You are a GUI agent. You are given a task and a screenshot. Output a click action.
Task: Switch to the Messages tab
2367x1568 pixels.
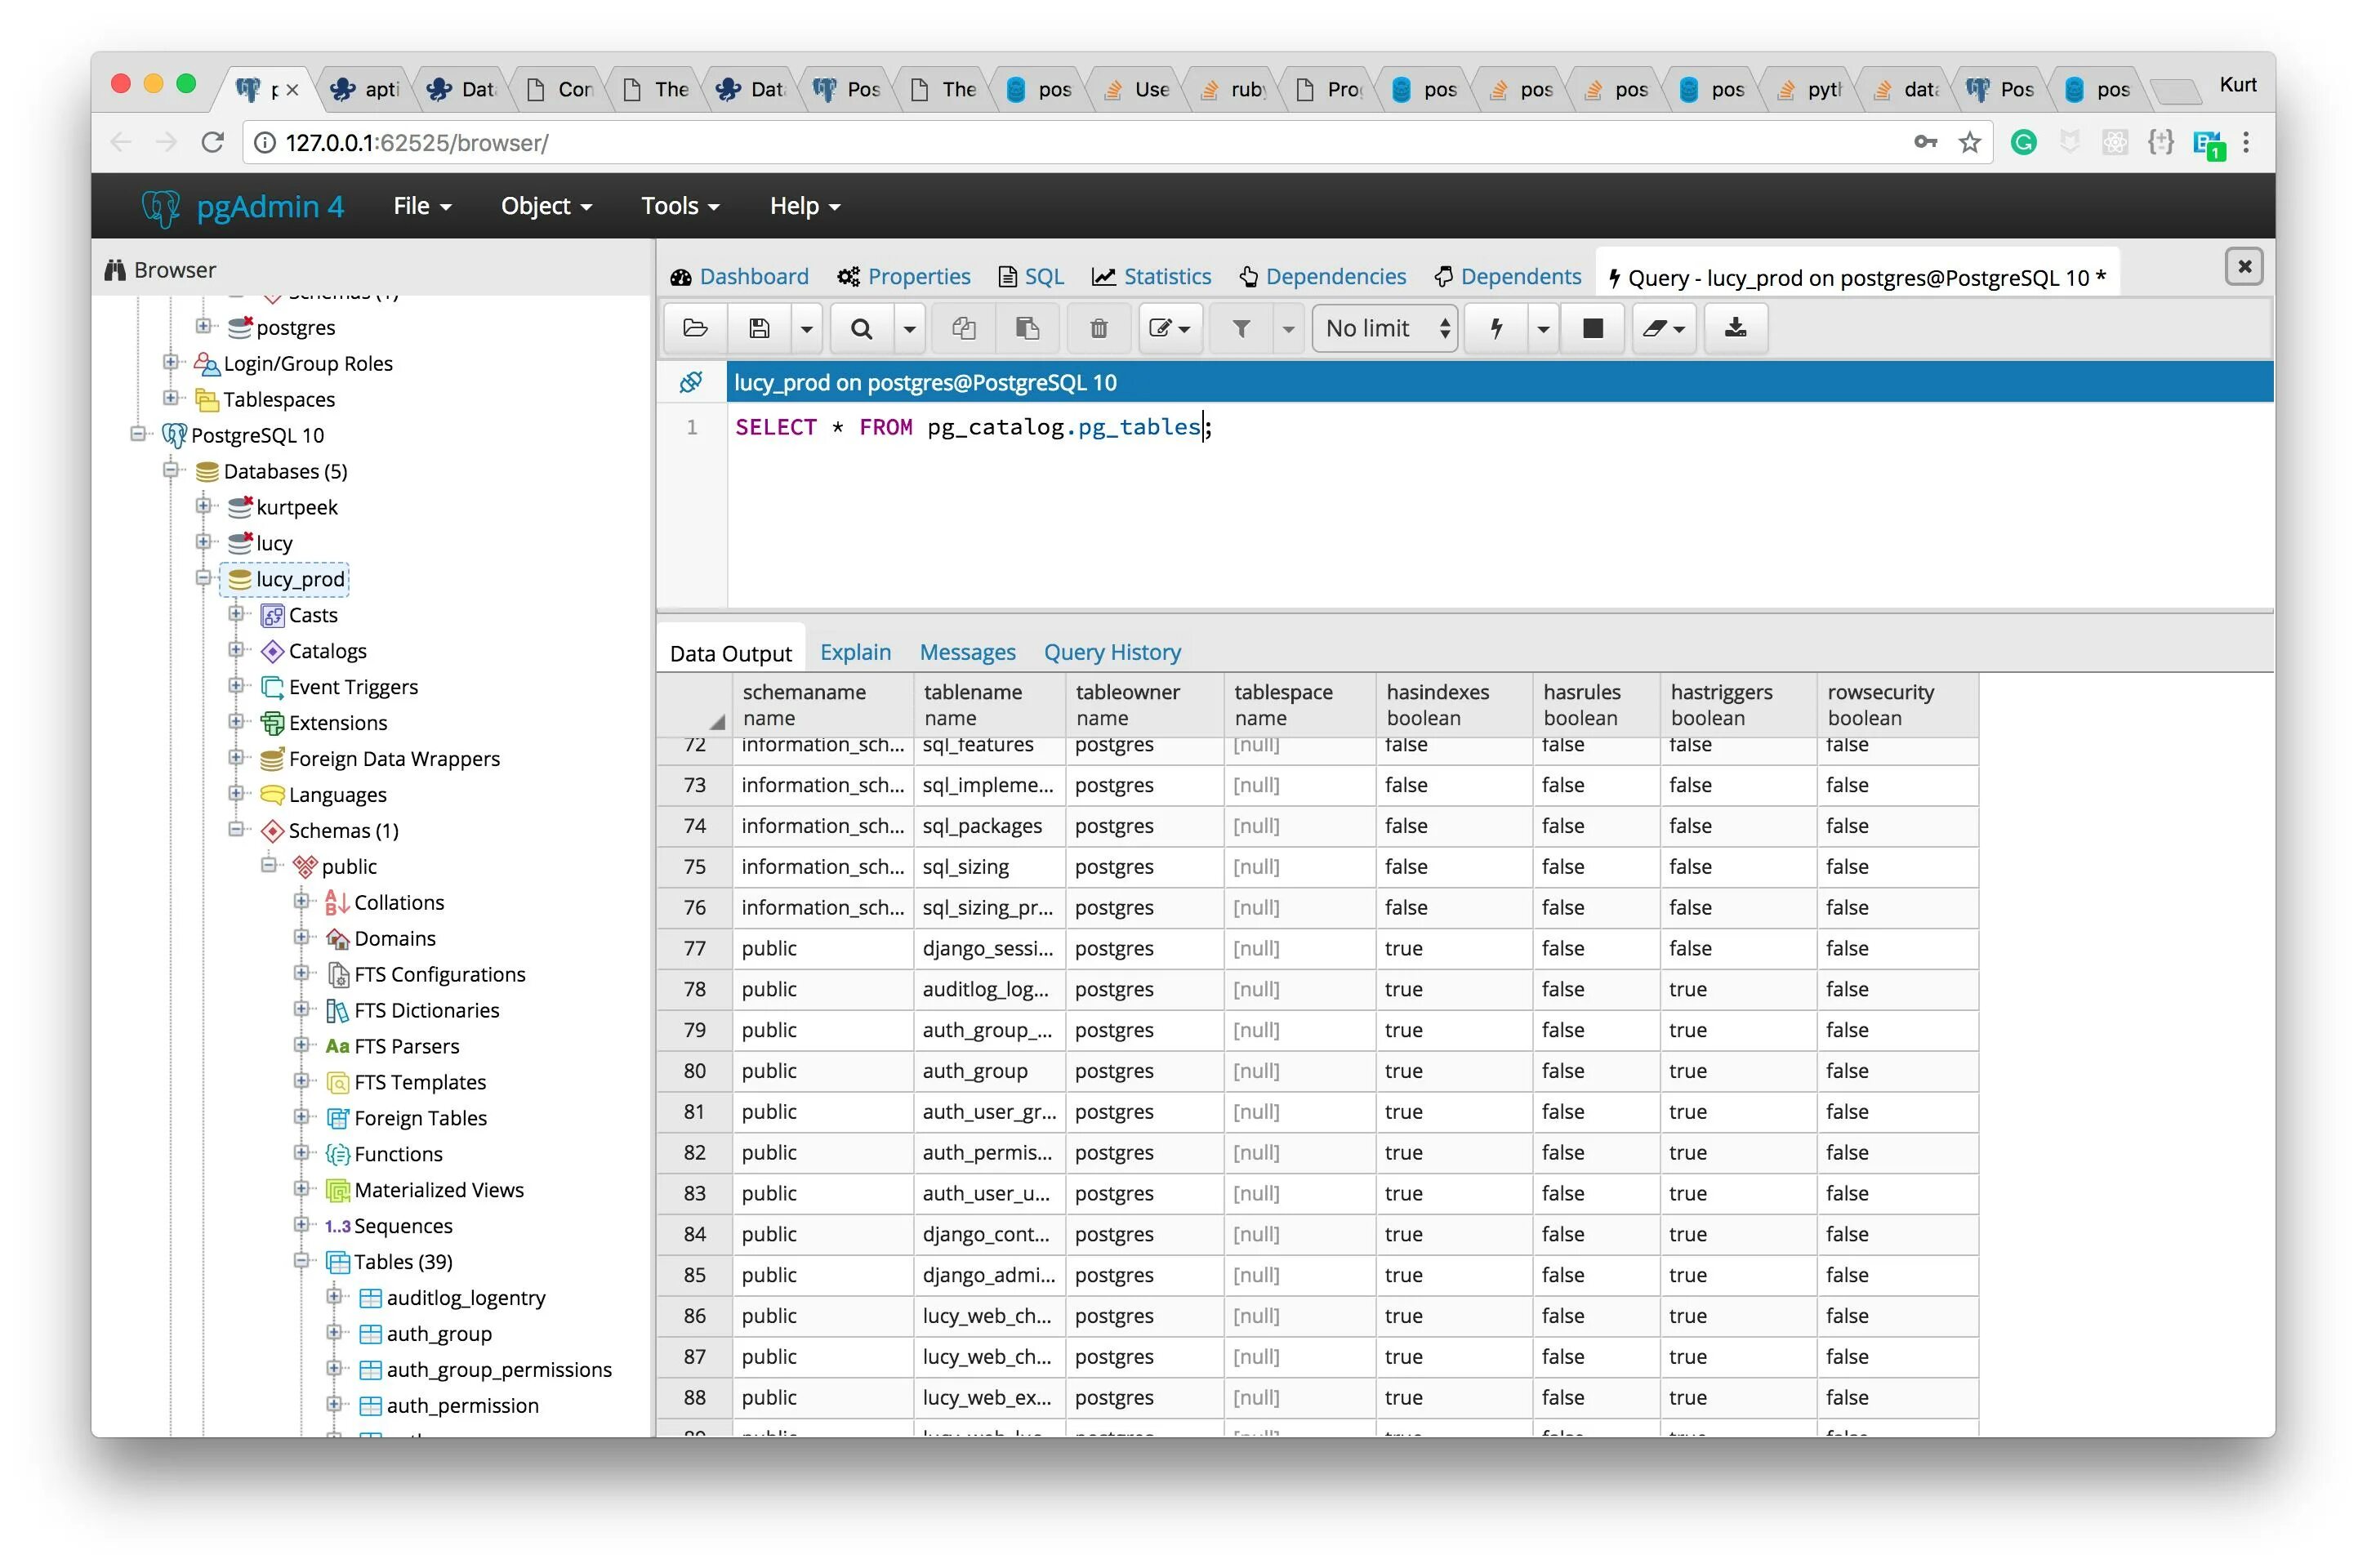point(967,652)
